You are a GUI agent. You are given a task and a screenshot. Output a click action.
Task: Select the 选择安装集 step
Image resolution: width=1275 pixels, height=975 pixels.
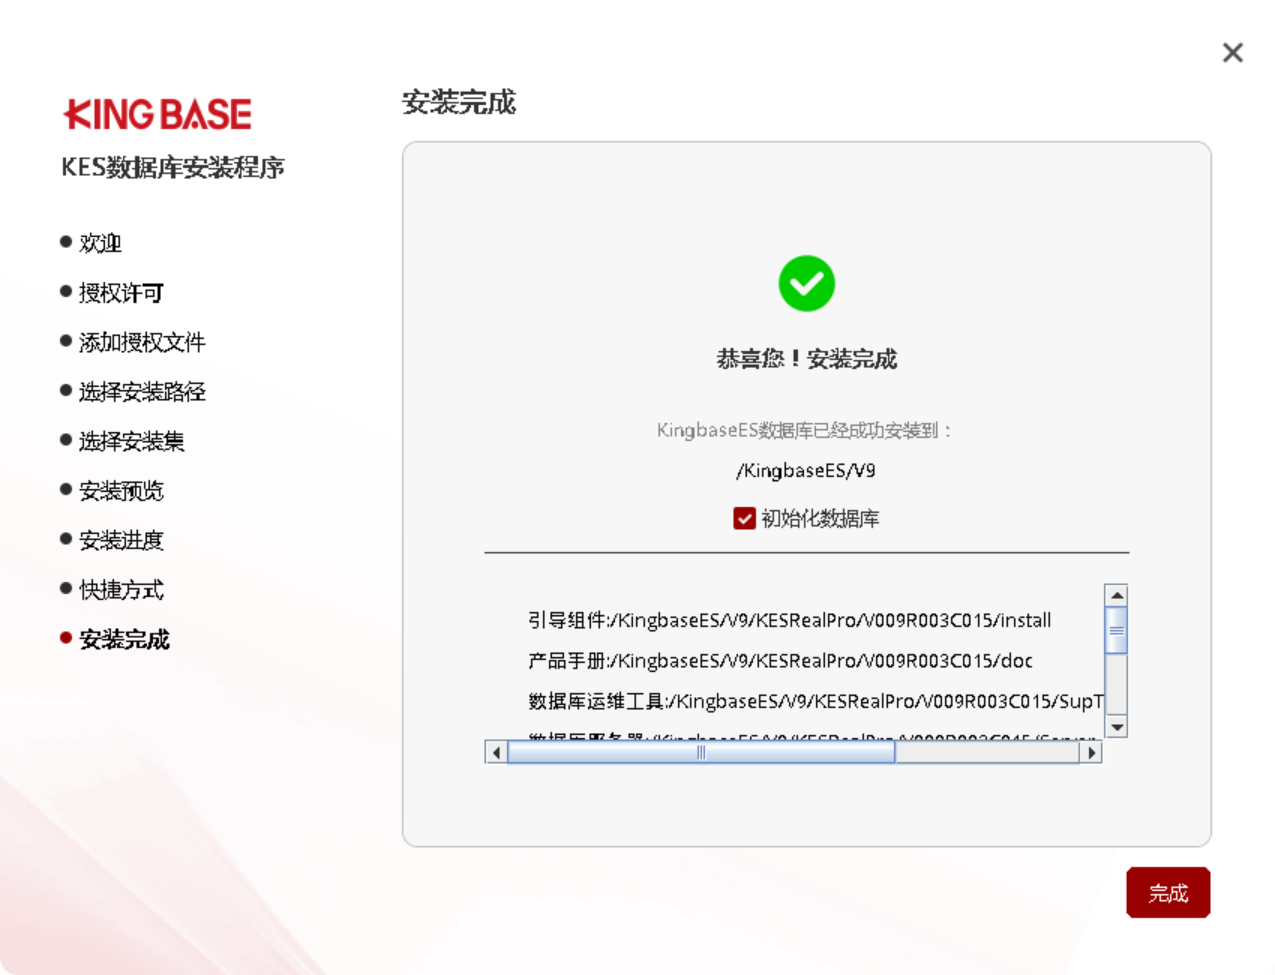pyautogui.click(x=131, y=441)
